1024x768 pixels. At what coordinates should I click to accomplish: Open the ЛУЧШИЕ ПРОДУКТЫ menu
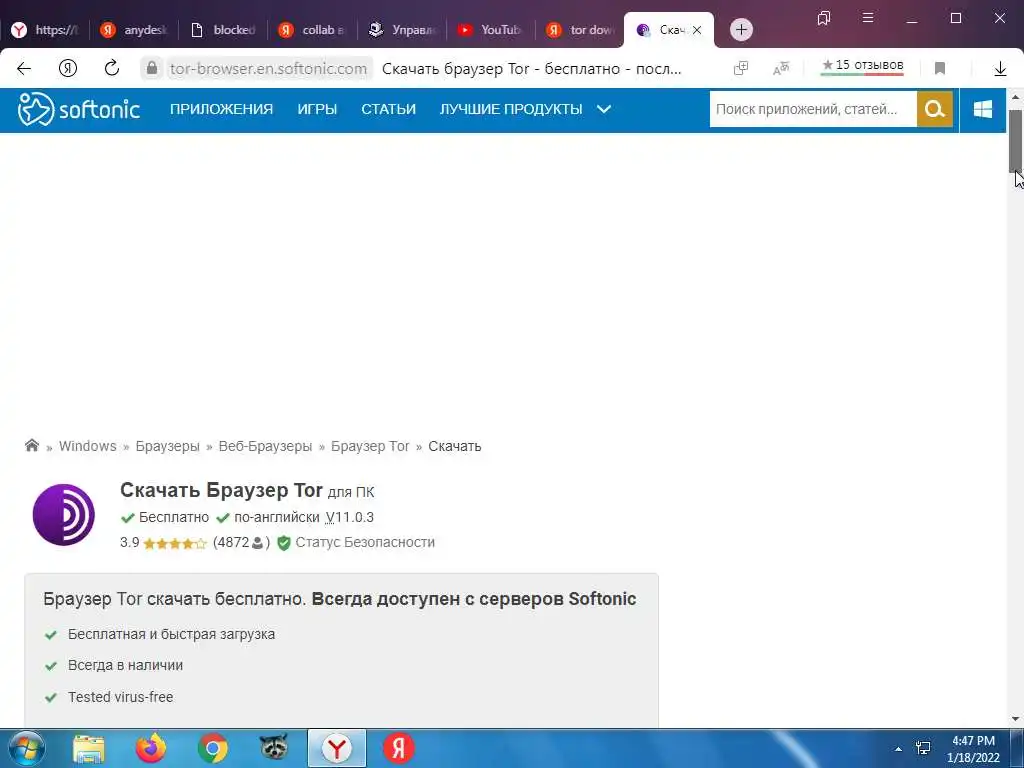[x=511, y=109]
